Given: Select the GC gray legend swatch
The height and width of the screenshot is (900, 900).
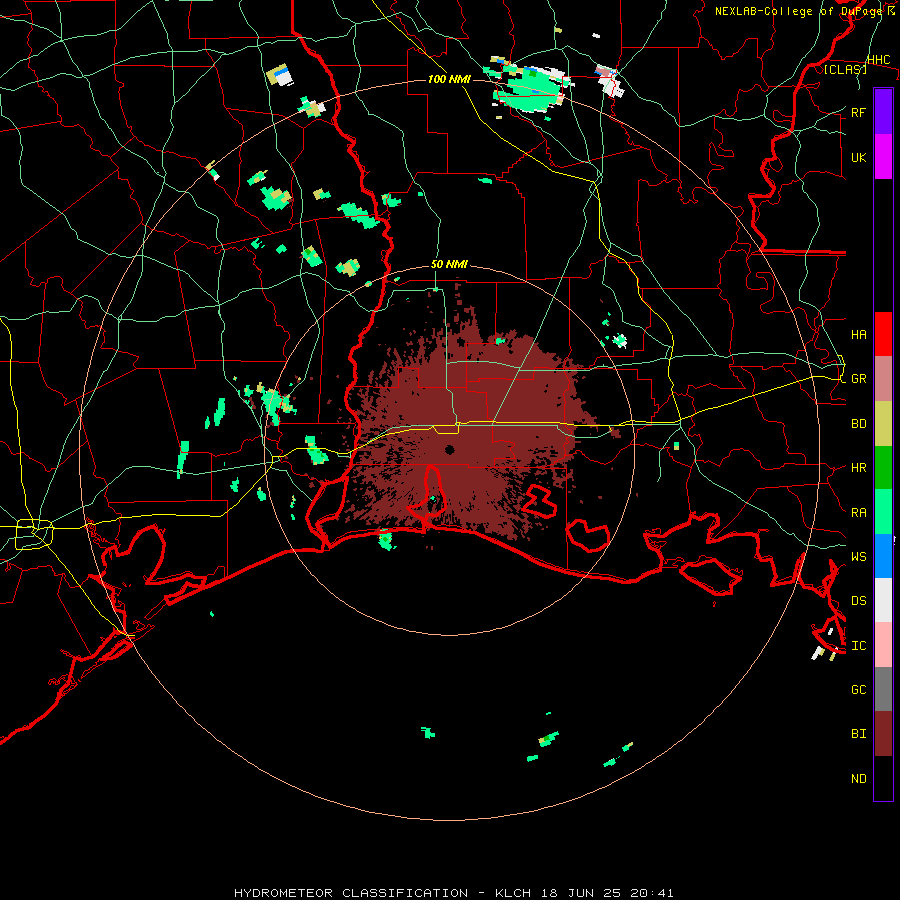Looking at the screenshot, I should pyautogui.click(x=883, y=689).
